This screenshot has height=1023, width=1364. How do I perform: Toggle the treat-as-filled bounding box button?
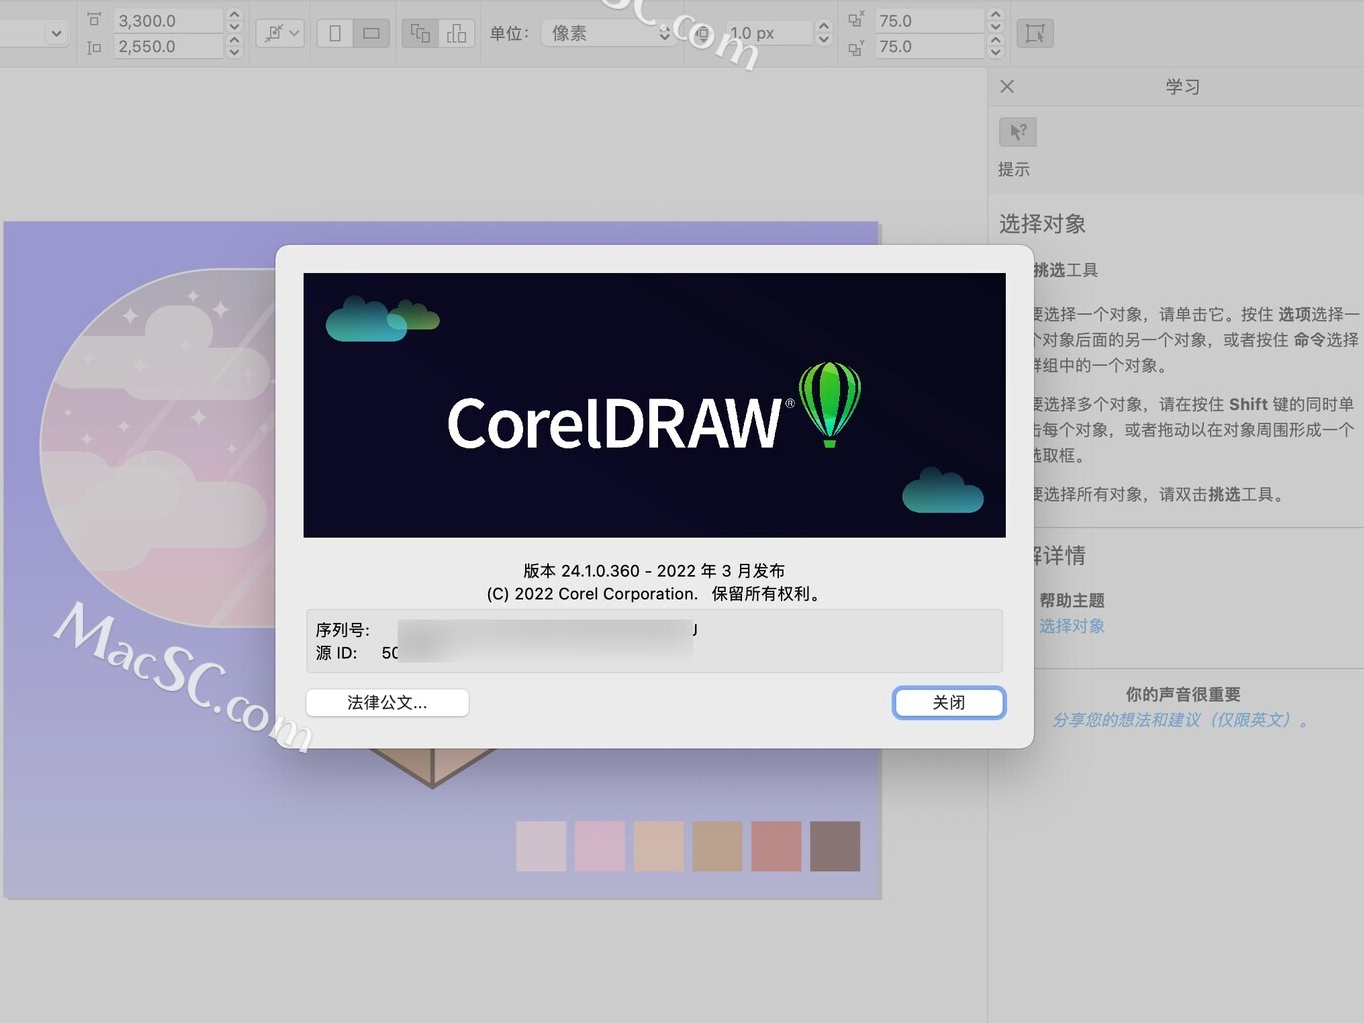point(1035,33)
